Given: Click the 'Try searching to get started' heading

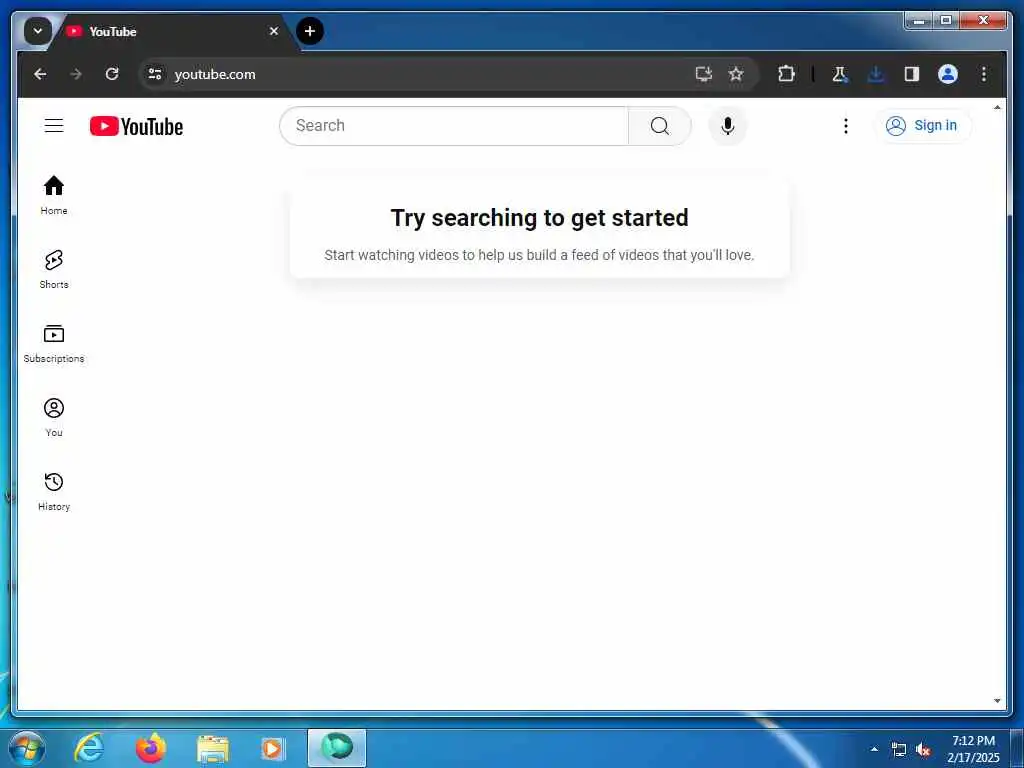Looking at the screenshot, I should 539,217.
